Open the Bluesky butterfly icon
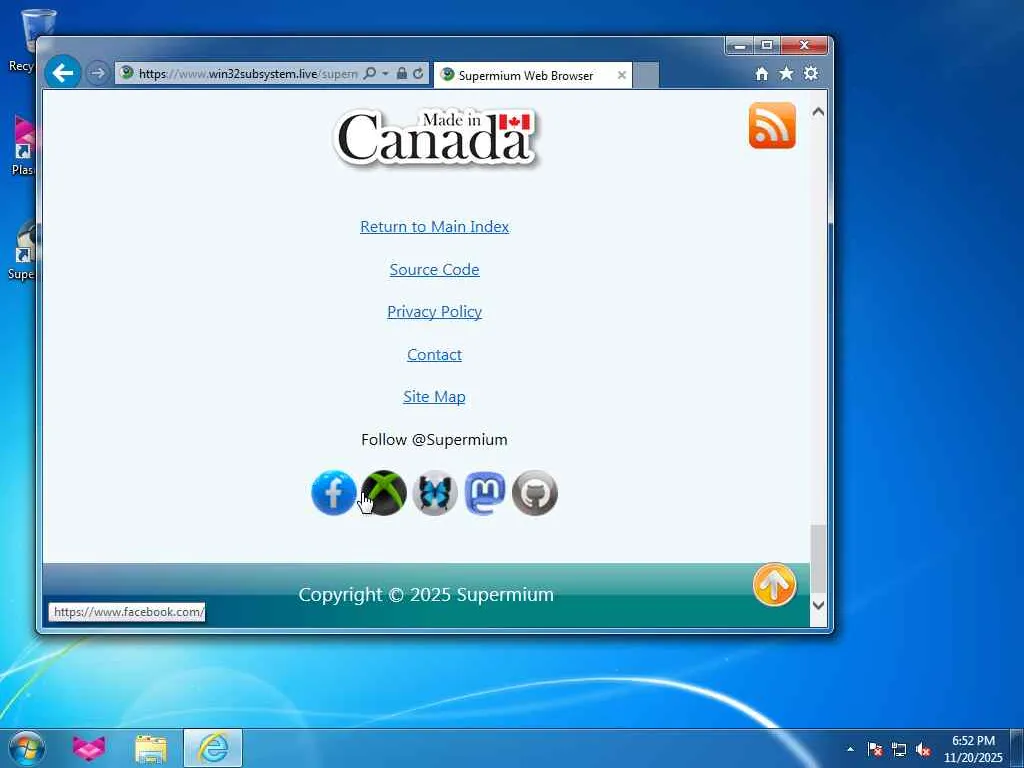The image size is (1024, 768). [434, 493]
